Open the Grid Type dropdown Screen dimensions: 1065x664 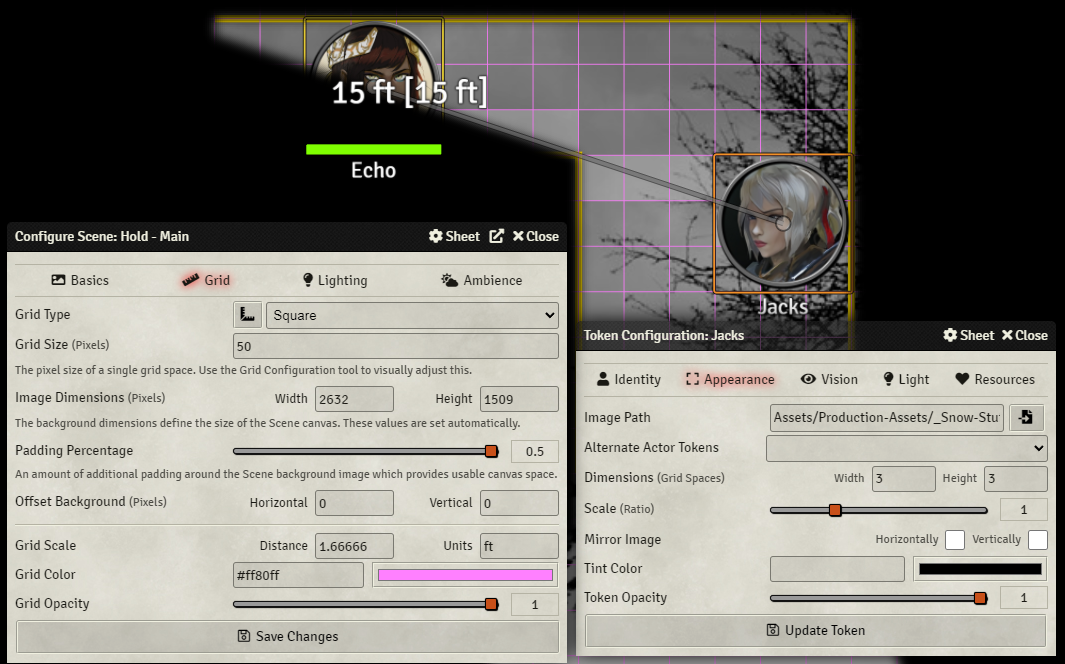412,315
